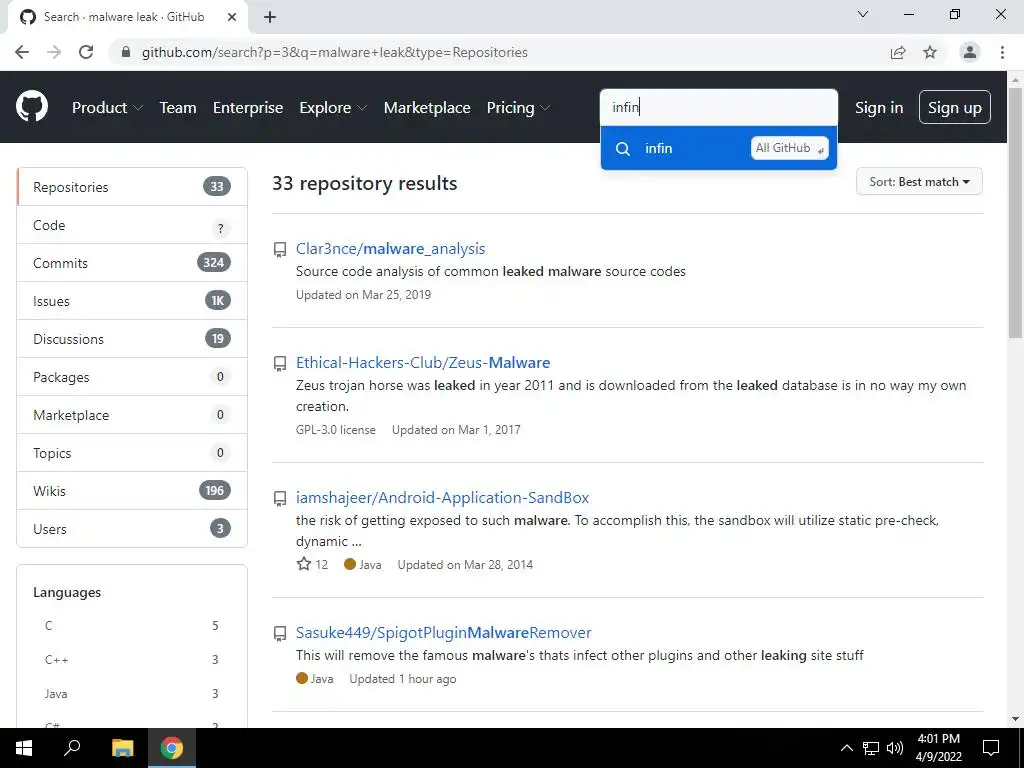Click the page vertical scrollbar thumb
Screen dimensions: 1024x768
[x=1015, y=212]
